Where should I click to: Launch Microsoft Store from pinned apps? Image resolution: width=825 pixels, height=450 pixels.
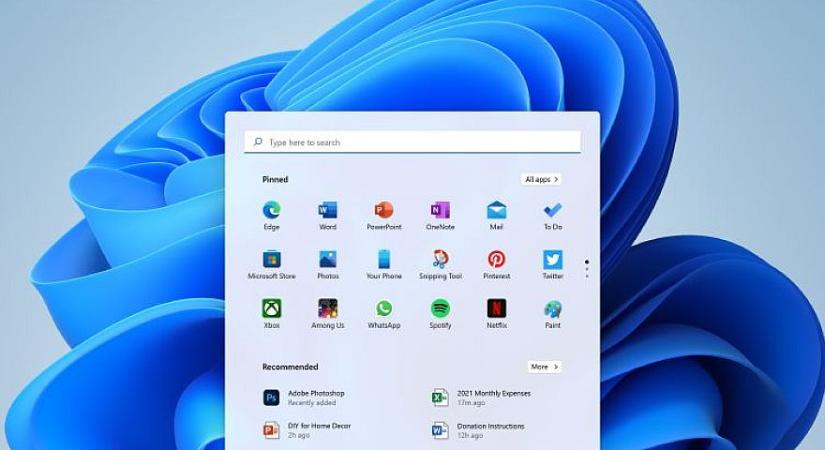tap(271, 259)
